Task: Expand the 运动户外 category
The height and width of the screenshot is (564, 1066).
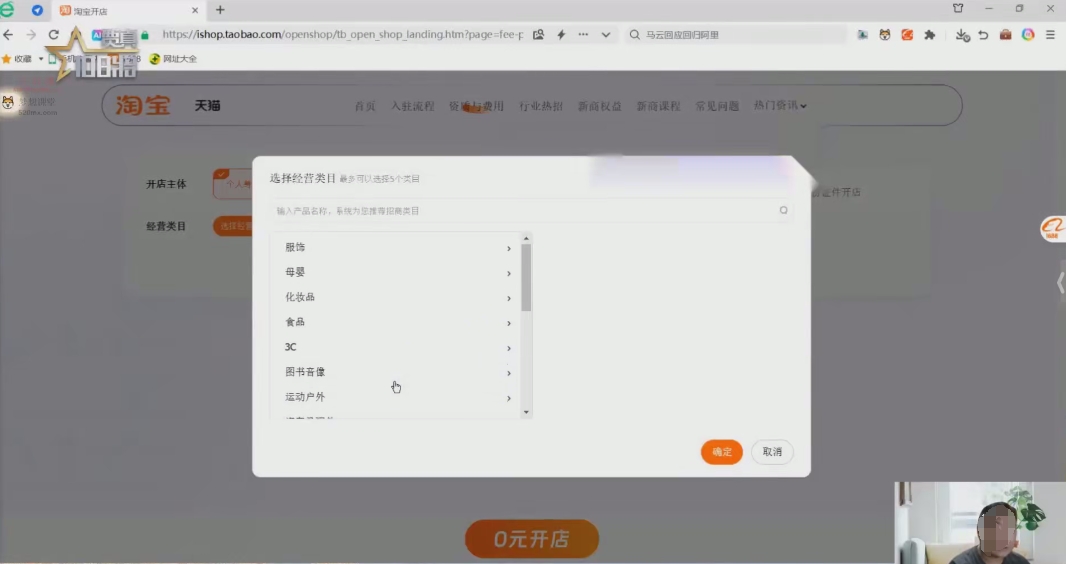Action: coord(397,397)
